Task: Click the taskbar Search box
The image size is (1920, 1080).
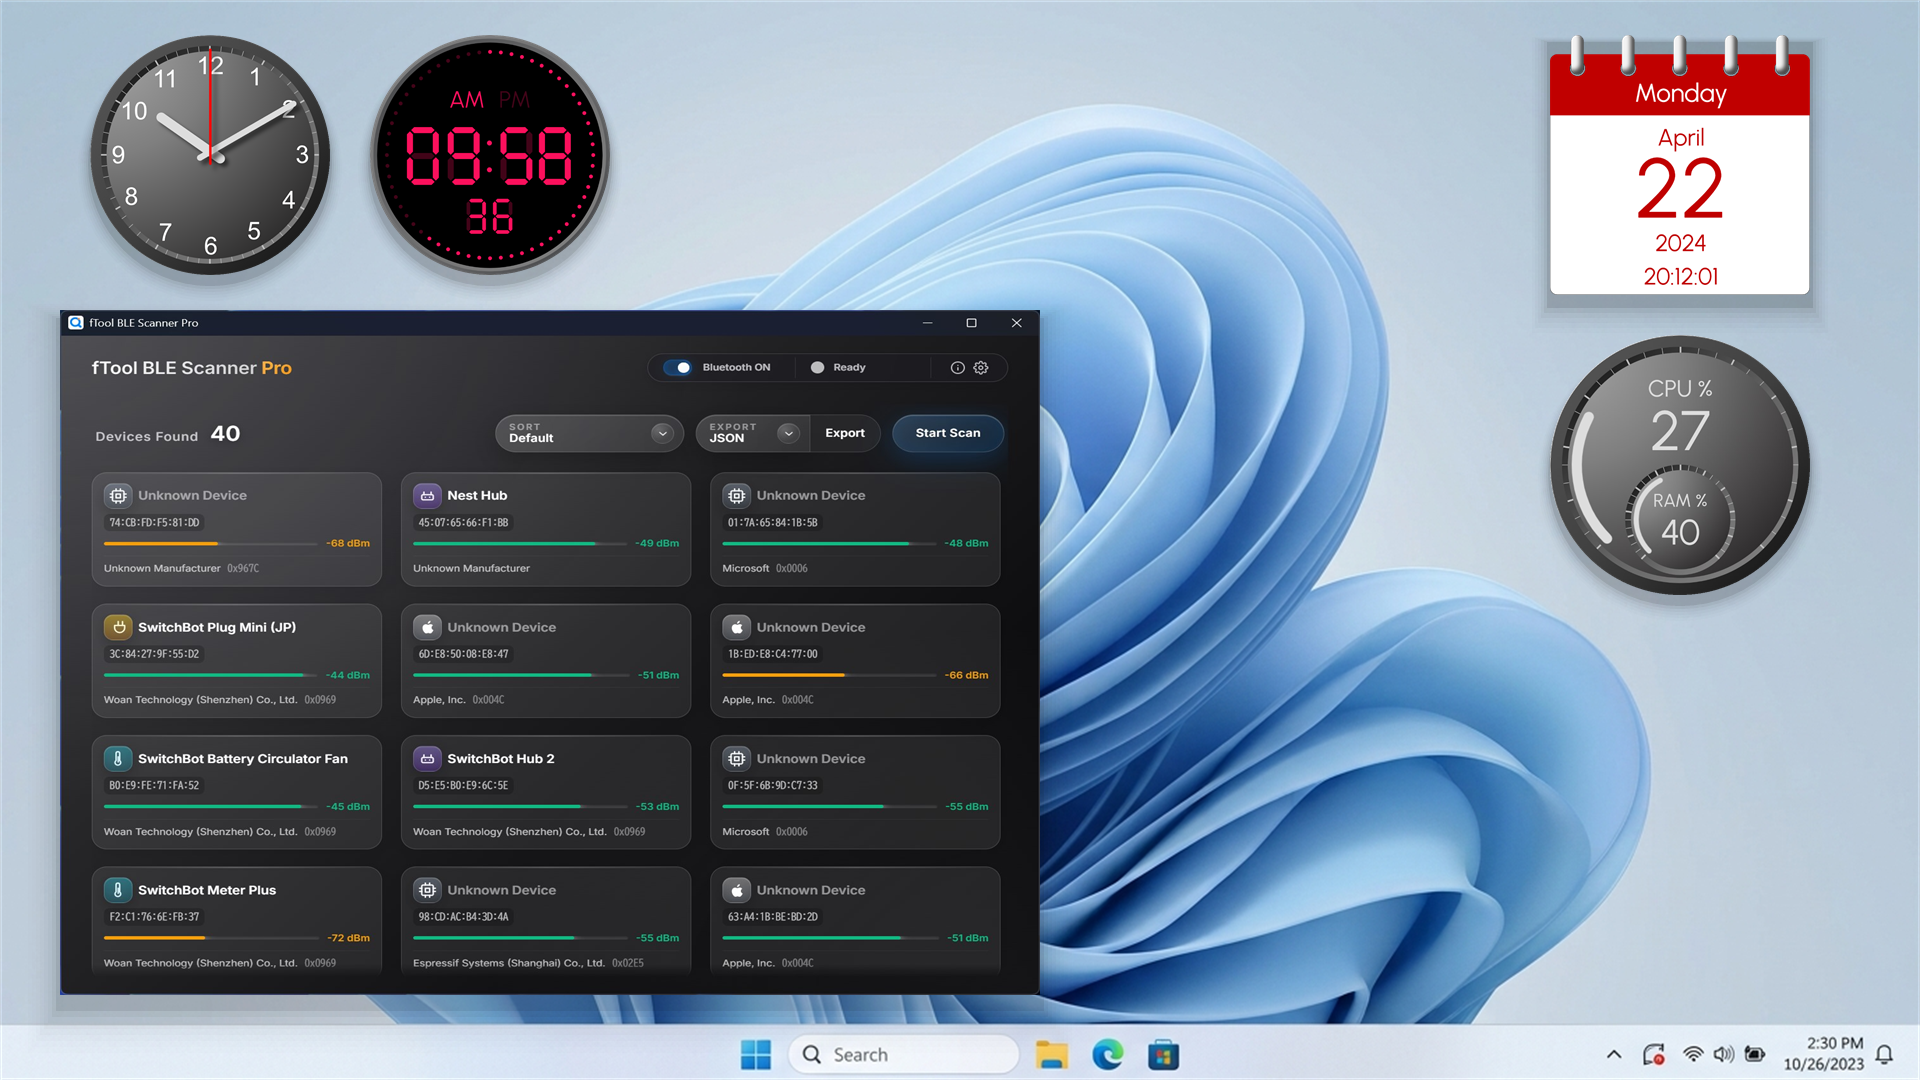Action: click(x=904, y=1054)
